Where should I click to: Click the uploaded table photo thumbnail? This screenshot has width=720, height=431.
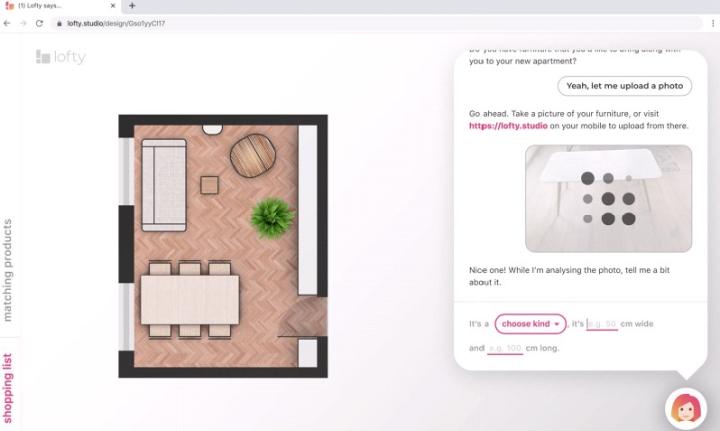[608, 198]
